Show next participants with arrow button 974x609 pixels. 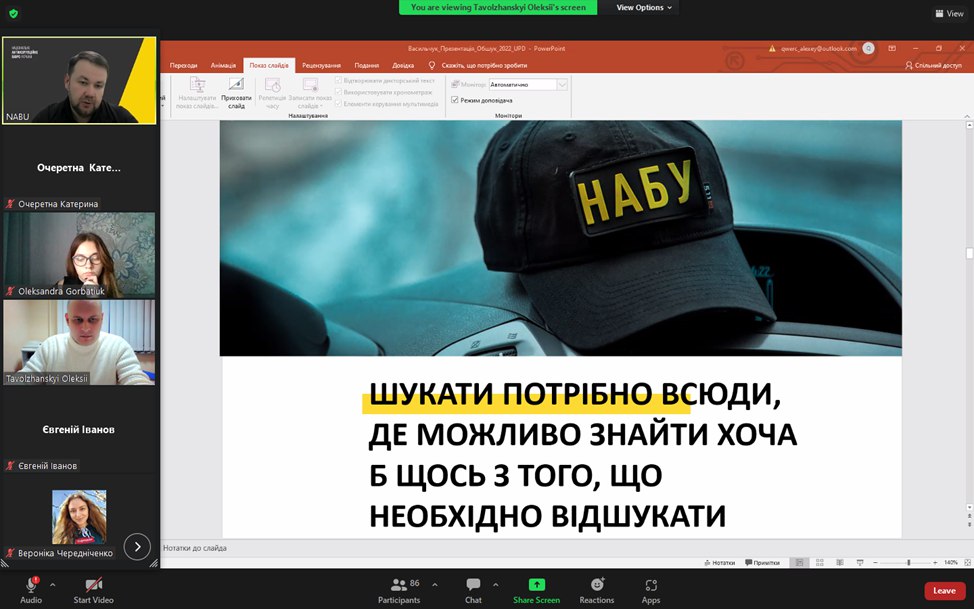(x=137, y=546)
